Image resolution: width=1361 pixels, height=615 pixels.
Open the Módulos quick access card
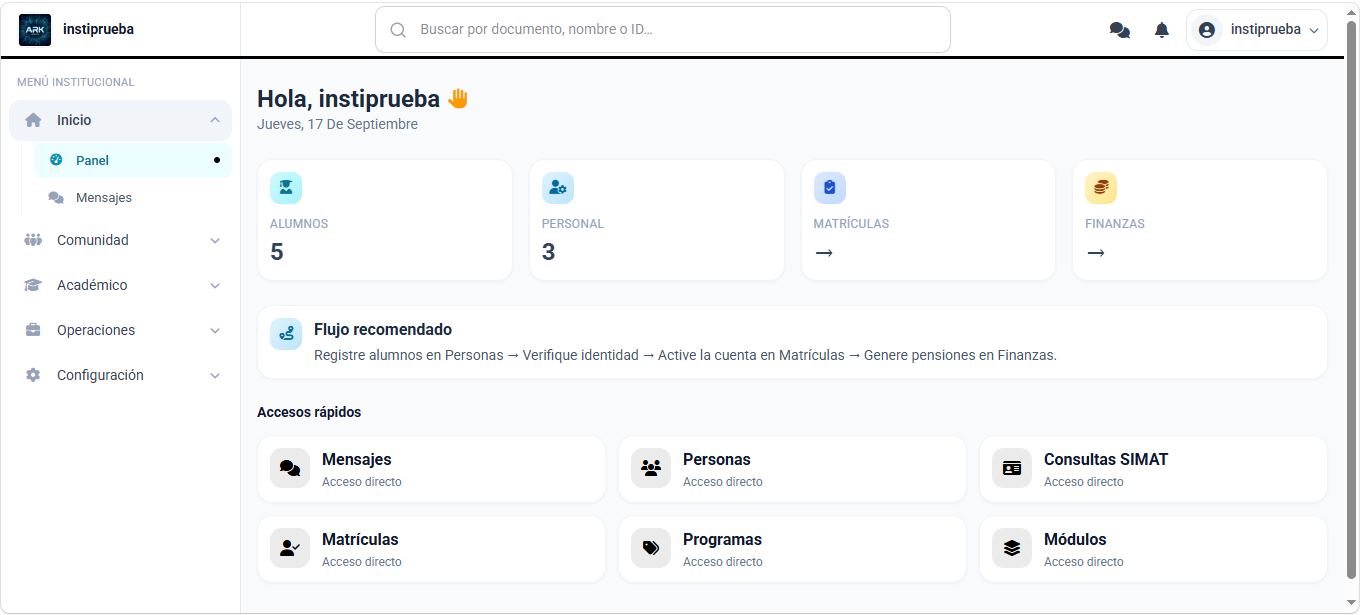(x=1154, y=549)
